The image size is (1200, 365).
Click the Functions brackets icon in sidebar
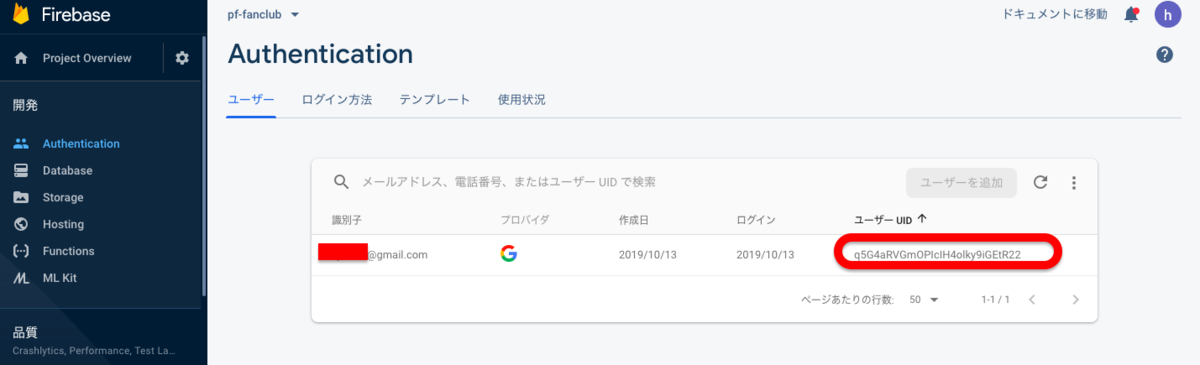(x=21, y=251)
